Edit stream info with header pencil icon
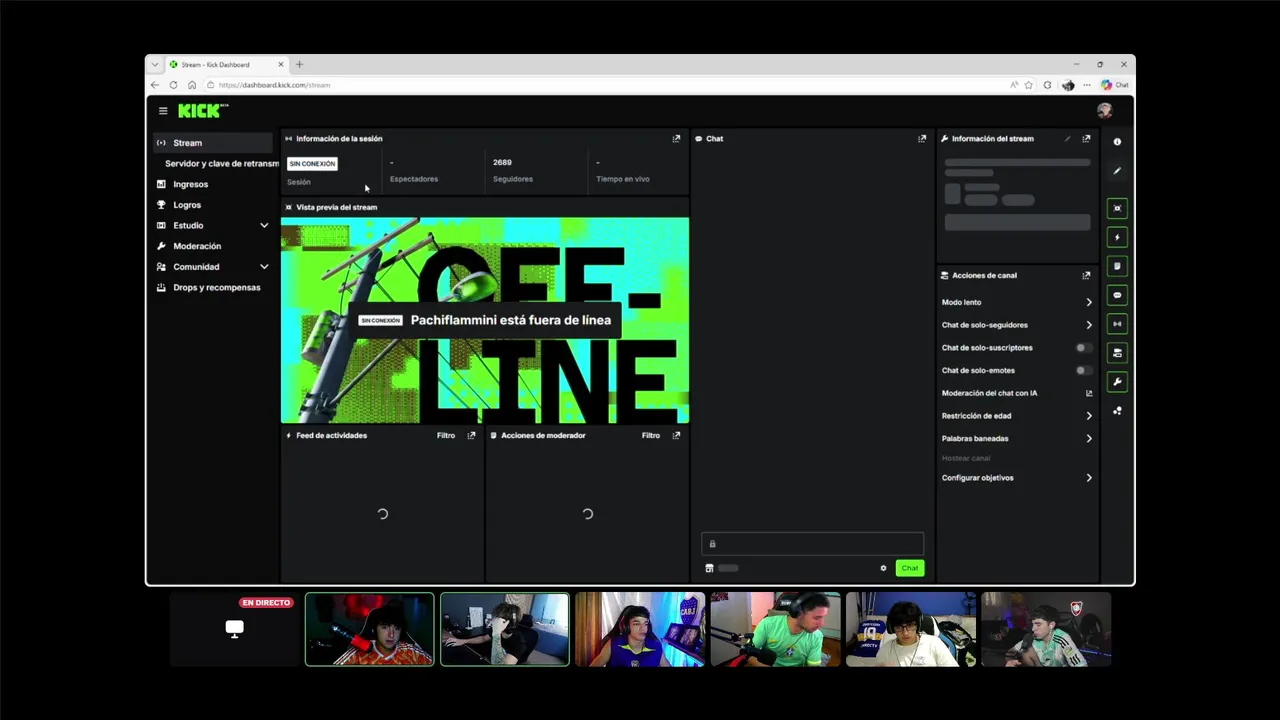The image size is (1280, 720). click(1067, 139)
